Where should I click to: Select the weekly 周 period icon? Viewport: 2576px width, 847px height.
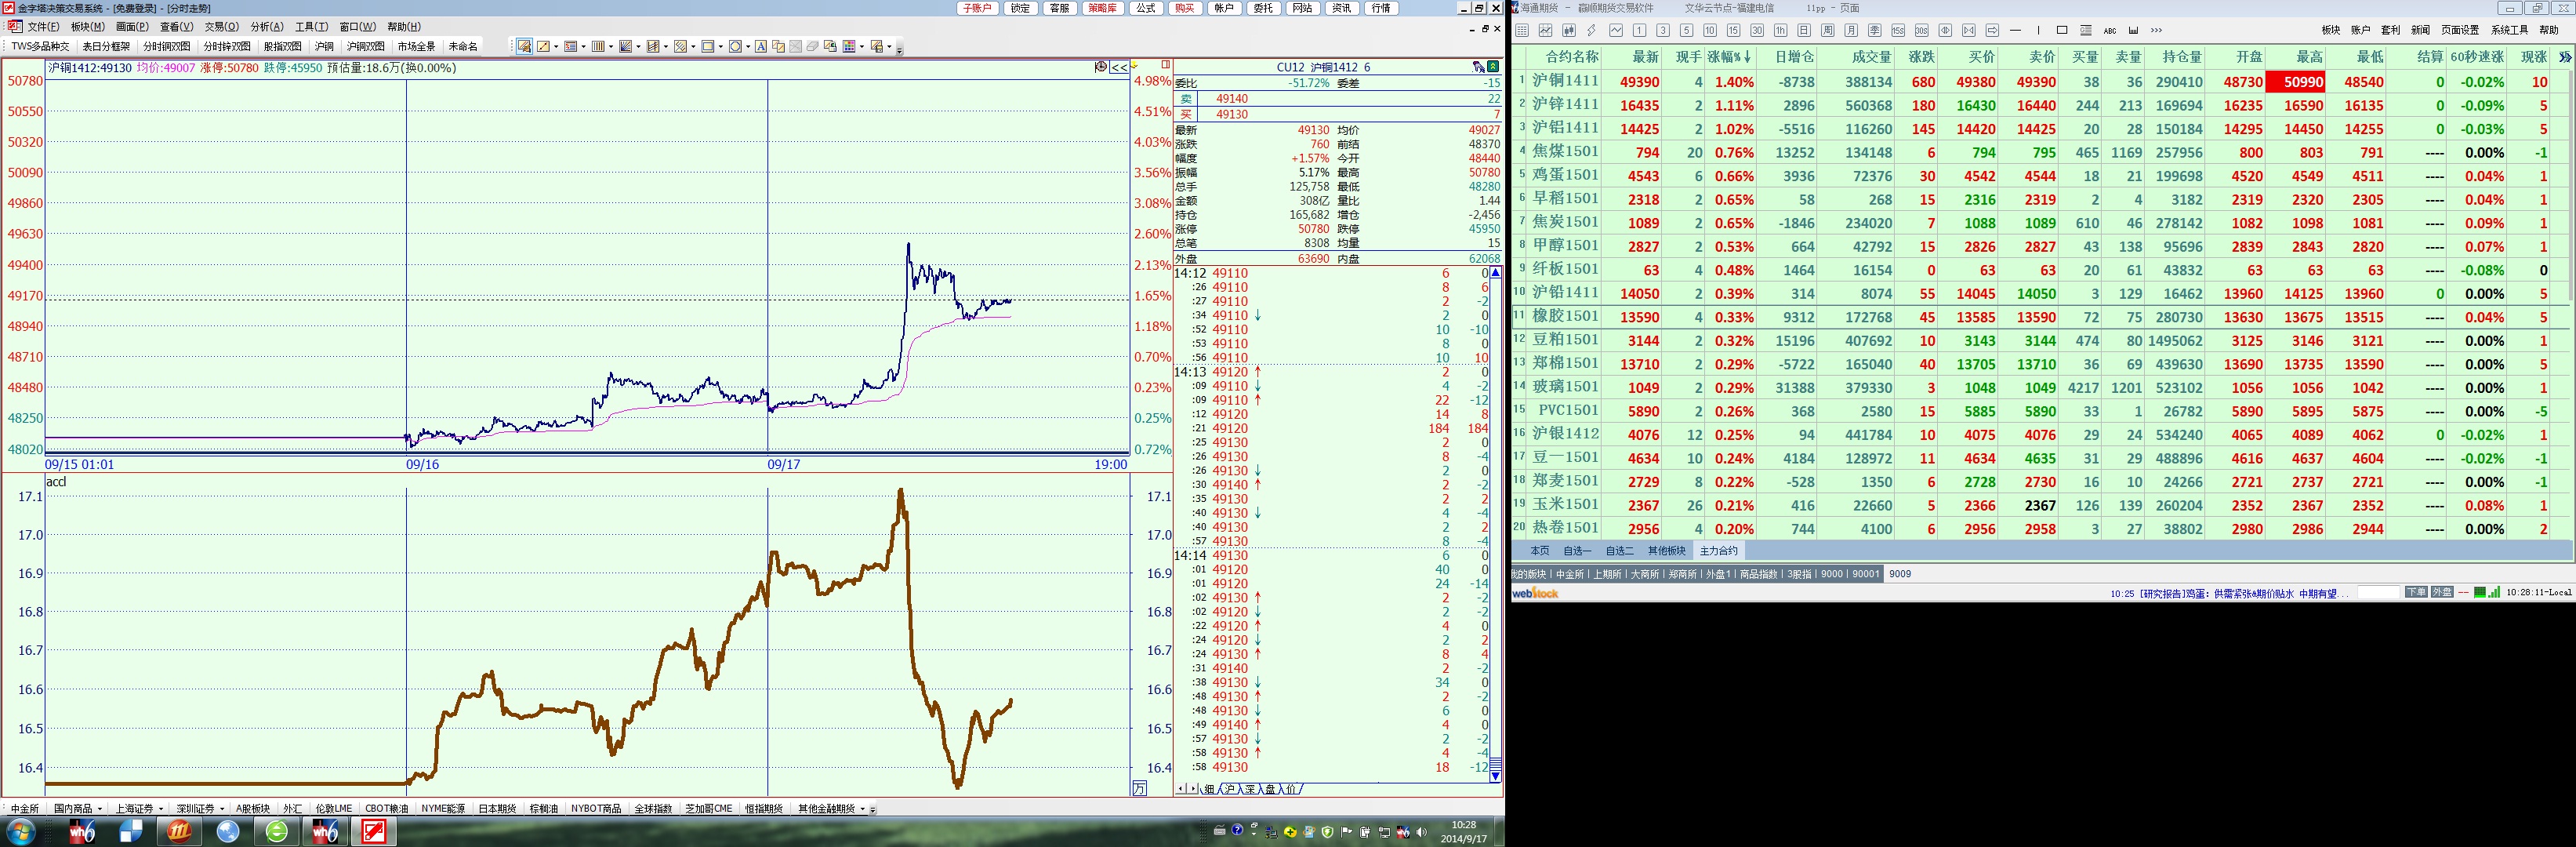point(1828,30)
